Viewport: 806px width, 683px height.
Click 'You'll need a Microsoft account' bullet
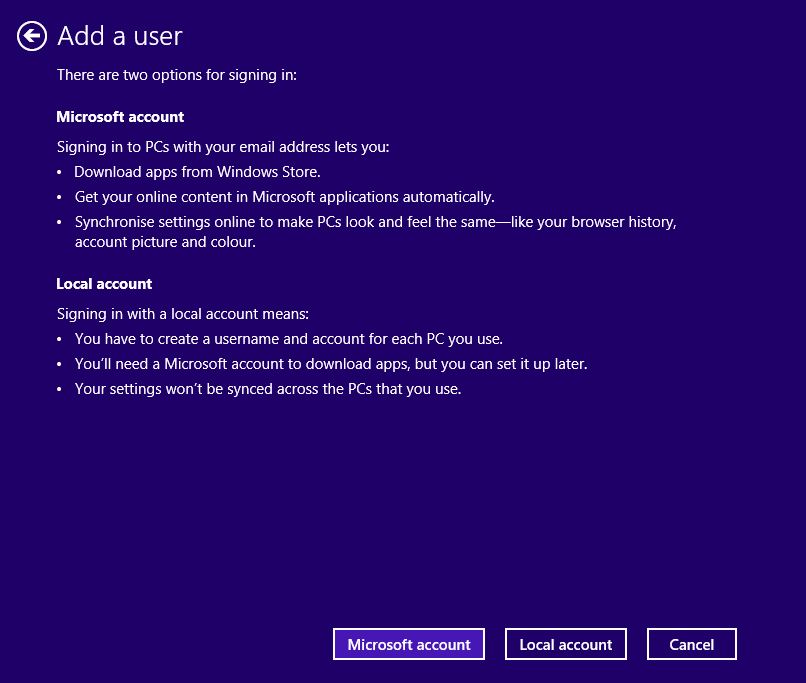point(331,364)
